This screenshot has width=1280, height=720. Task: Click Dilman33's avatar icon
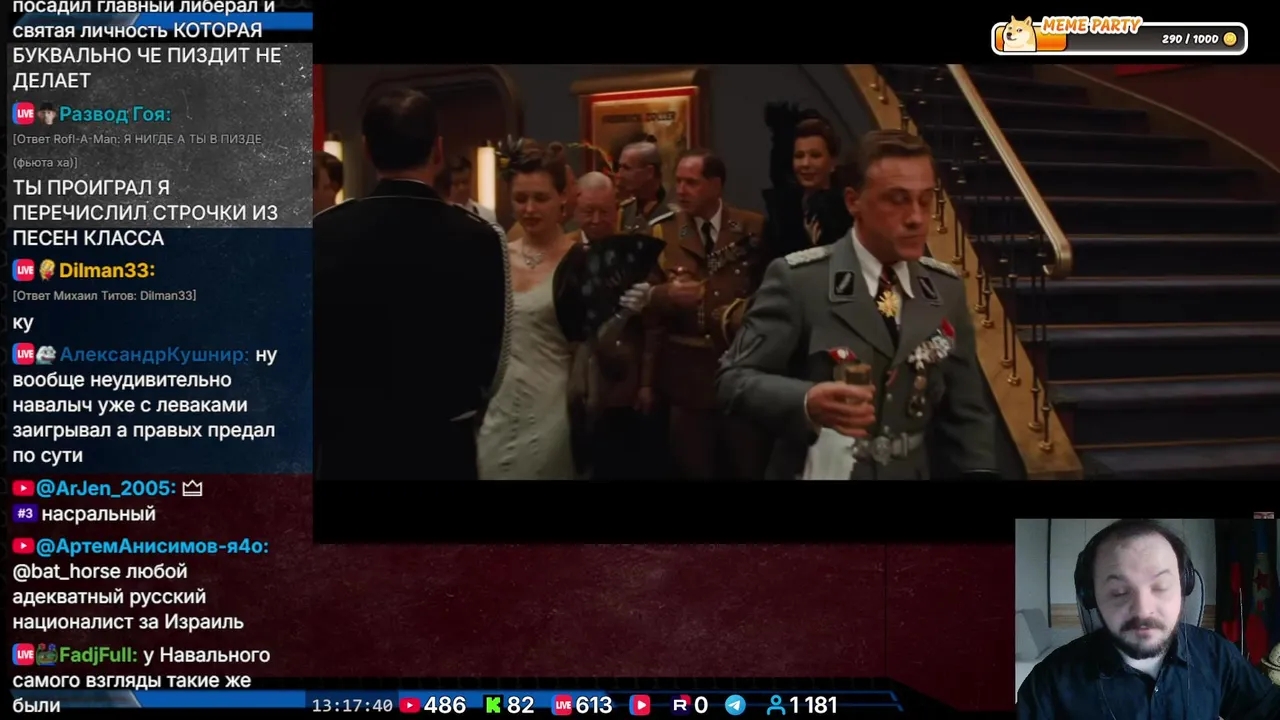pyautogui.click(x=47, y=270)
